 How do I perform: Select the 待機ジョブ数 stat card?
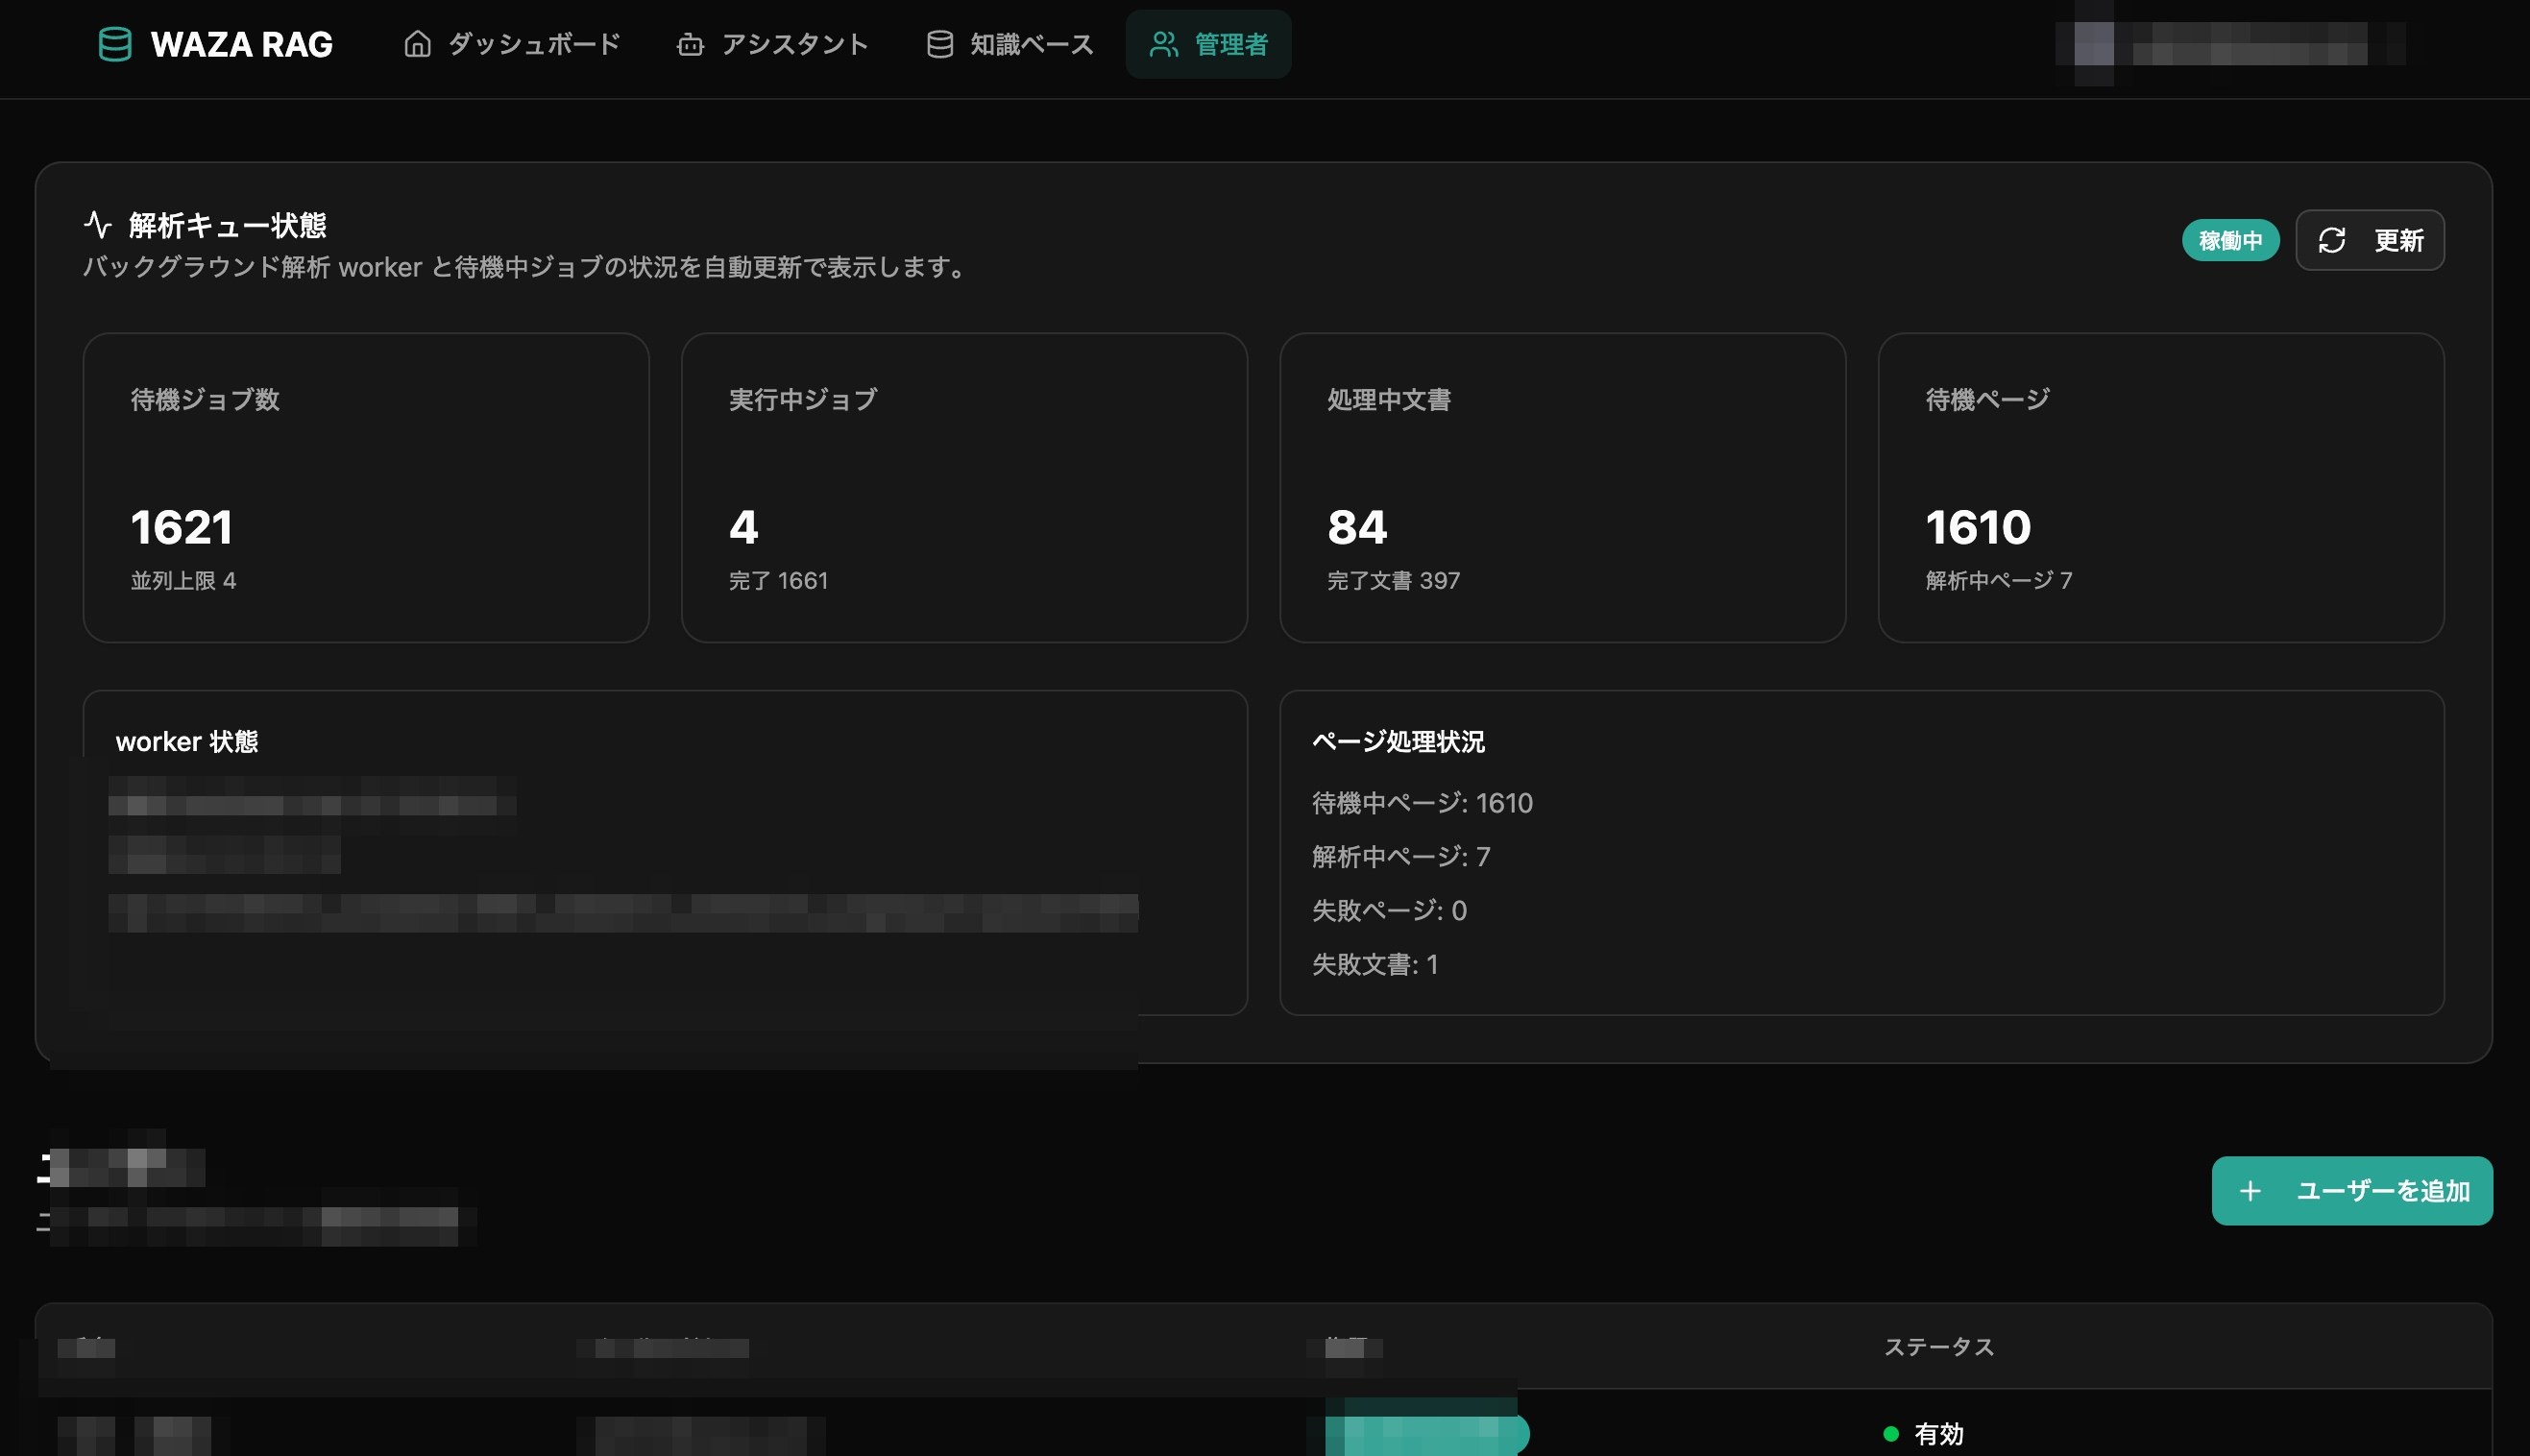pyautogui.click(x=366, y=487)
